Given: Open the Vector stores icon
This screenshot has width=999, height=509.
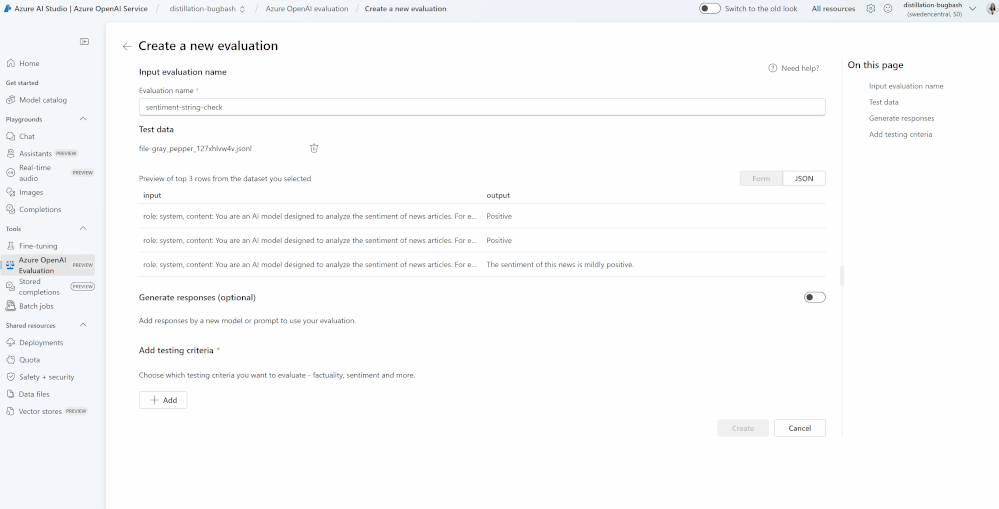Looking at the screenshot, I should 10,412.
